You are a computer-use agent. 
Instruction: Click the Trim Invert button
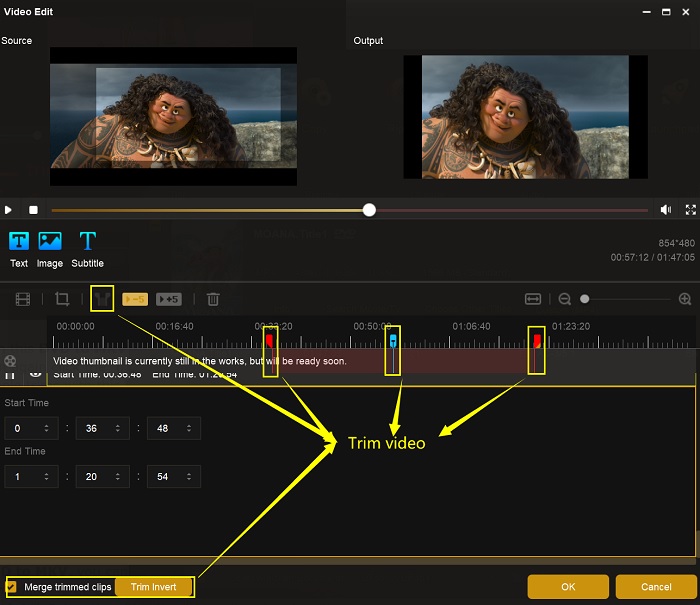coord(154,587)
